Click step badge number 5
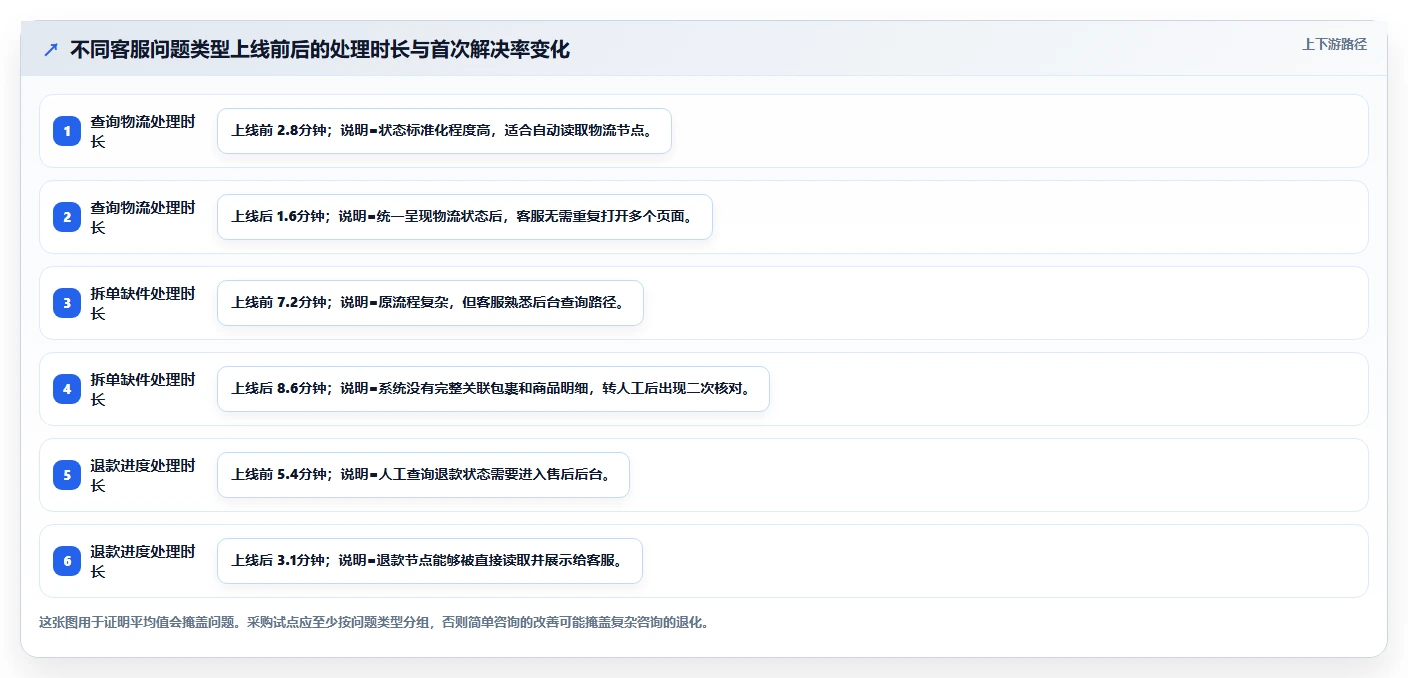The image size is (1408, 678). pos(67,475)
